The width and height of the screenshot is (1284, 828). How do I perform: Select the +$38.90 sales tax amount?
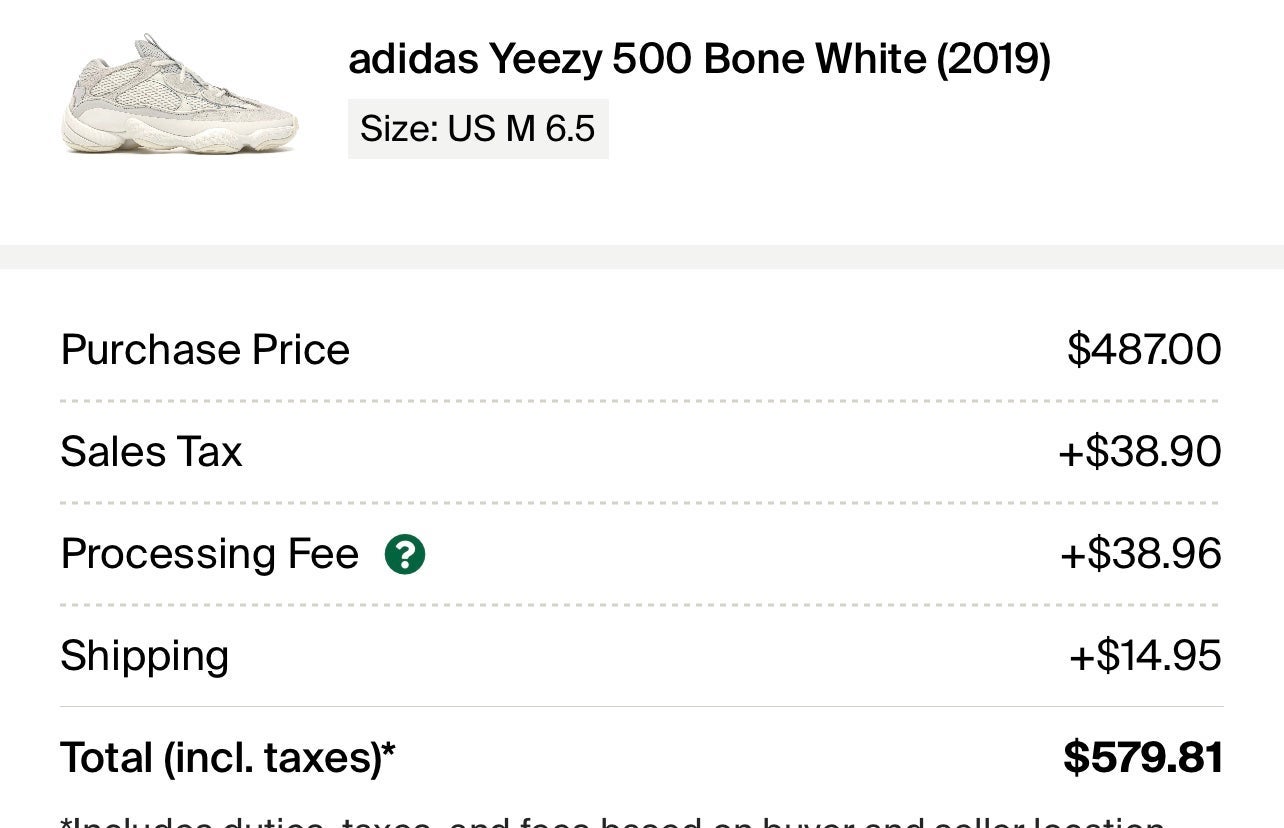point(1140,452)
